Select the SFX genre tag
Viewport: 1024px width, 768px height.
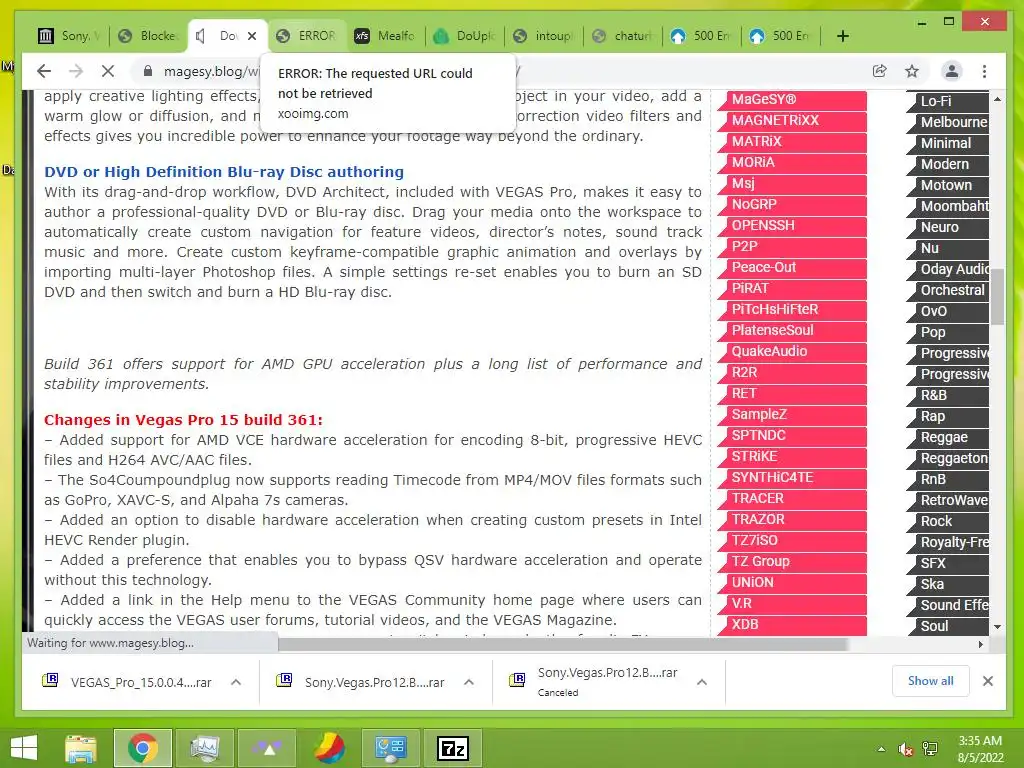(948, 563)
